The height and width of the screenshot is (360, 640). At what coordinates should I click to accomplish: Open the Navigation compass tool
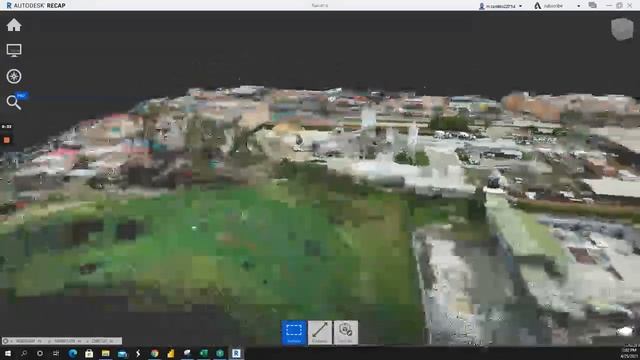(x=14, y=76)
